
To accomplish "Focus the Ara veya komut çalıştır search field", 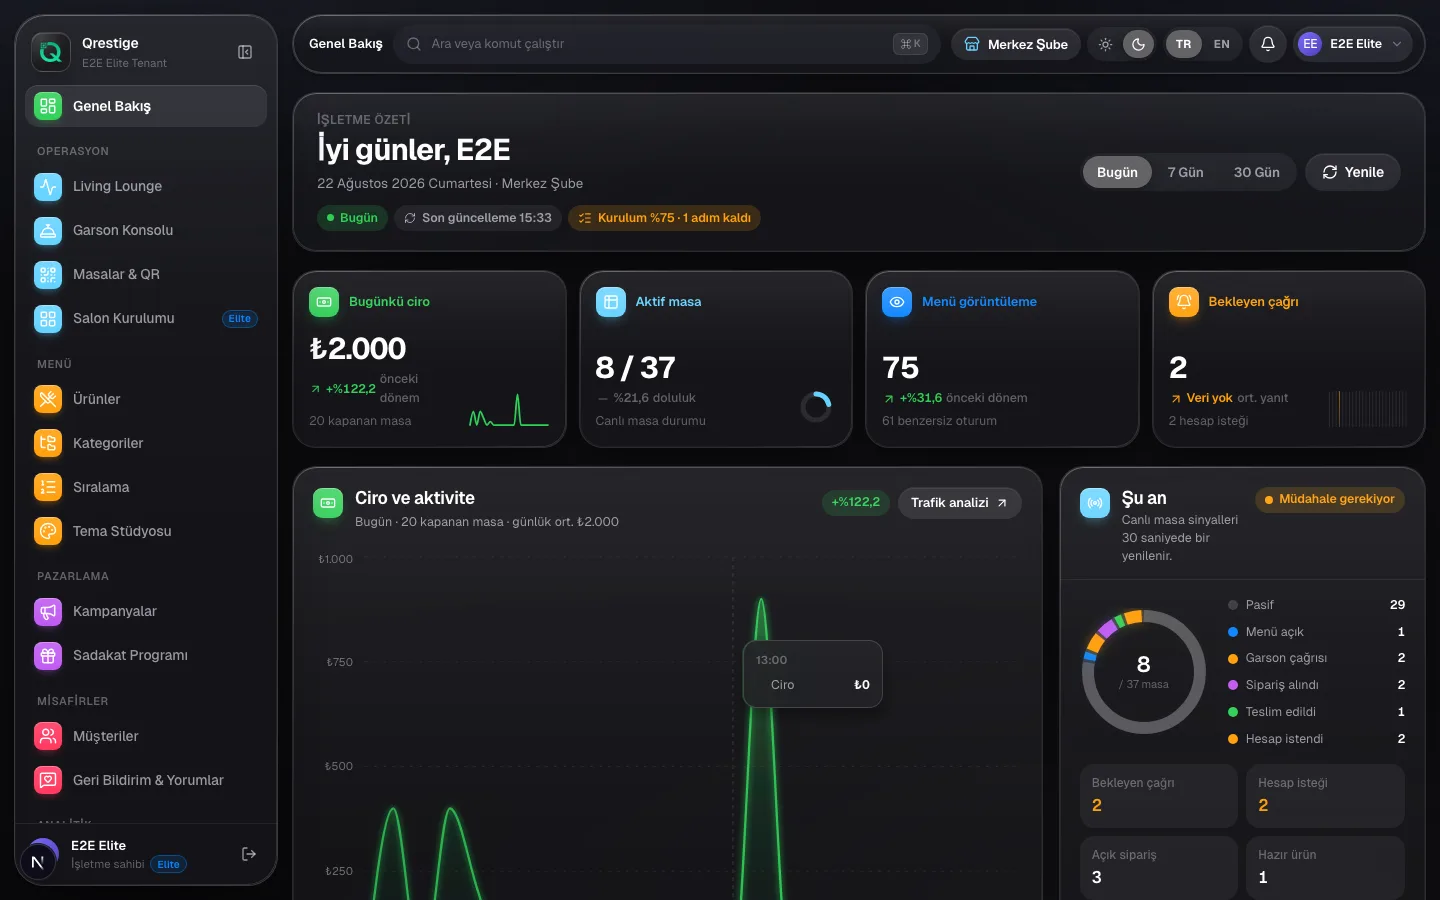I will coord(667,44).
